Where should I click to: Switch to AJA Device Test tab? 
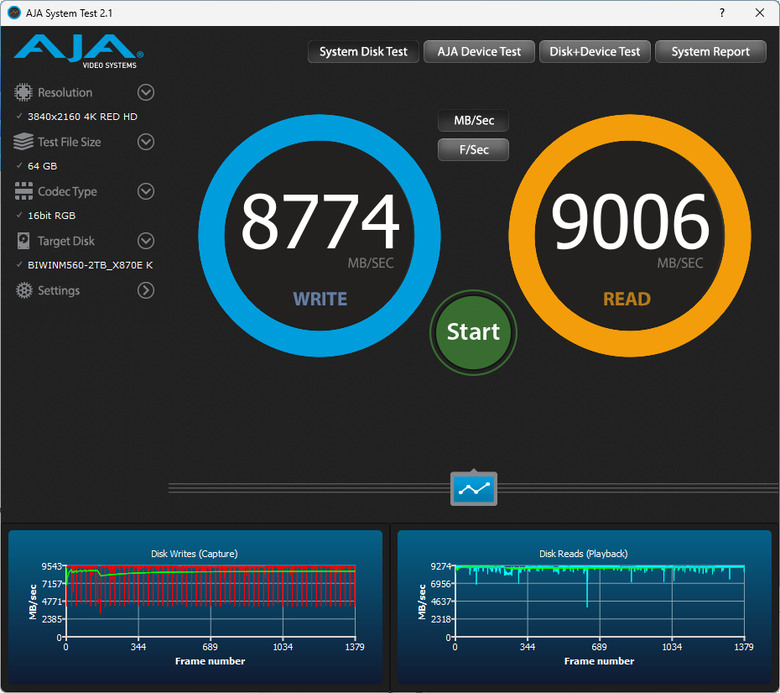479,52
